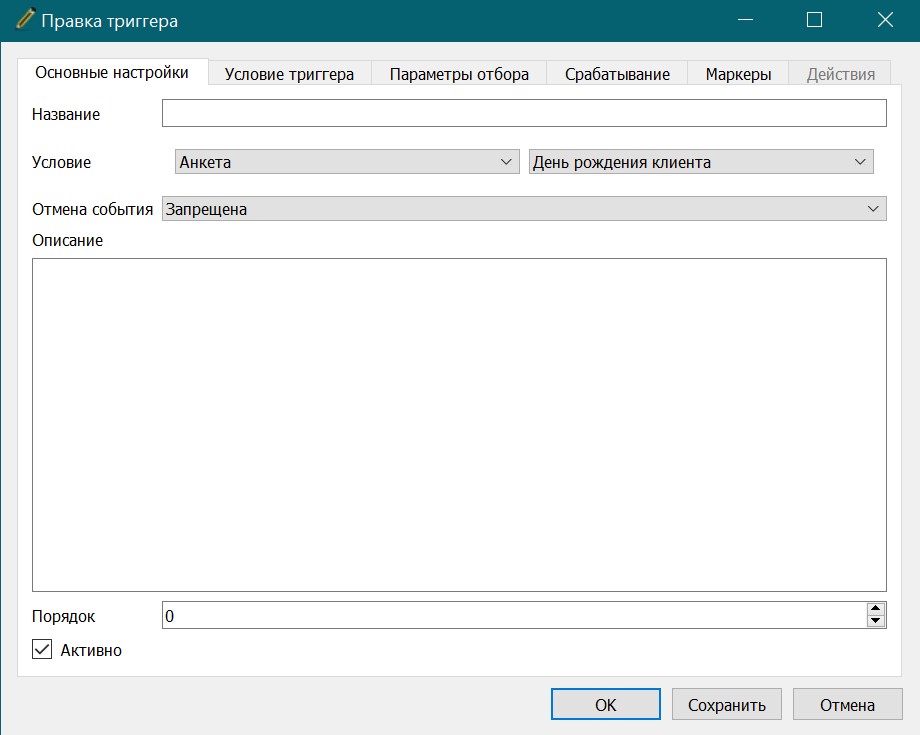The width and height of the screenshot is (920, 735).
Task: Open the Параметры отбора tab
Action: click(x=459, y=74)
